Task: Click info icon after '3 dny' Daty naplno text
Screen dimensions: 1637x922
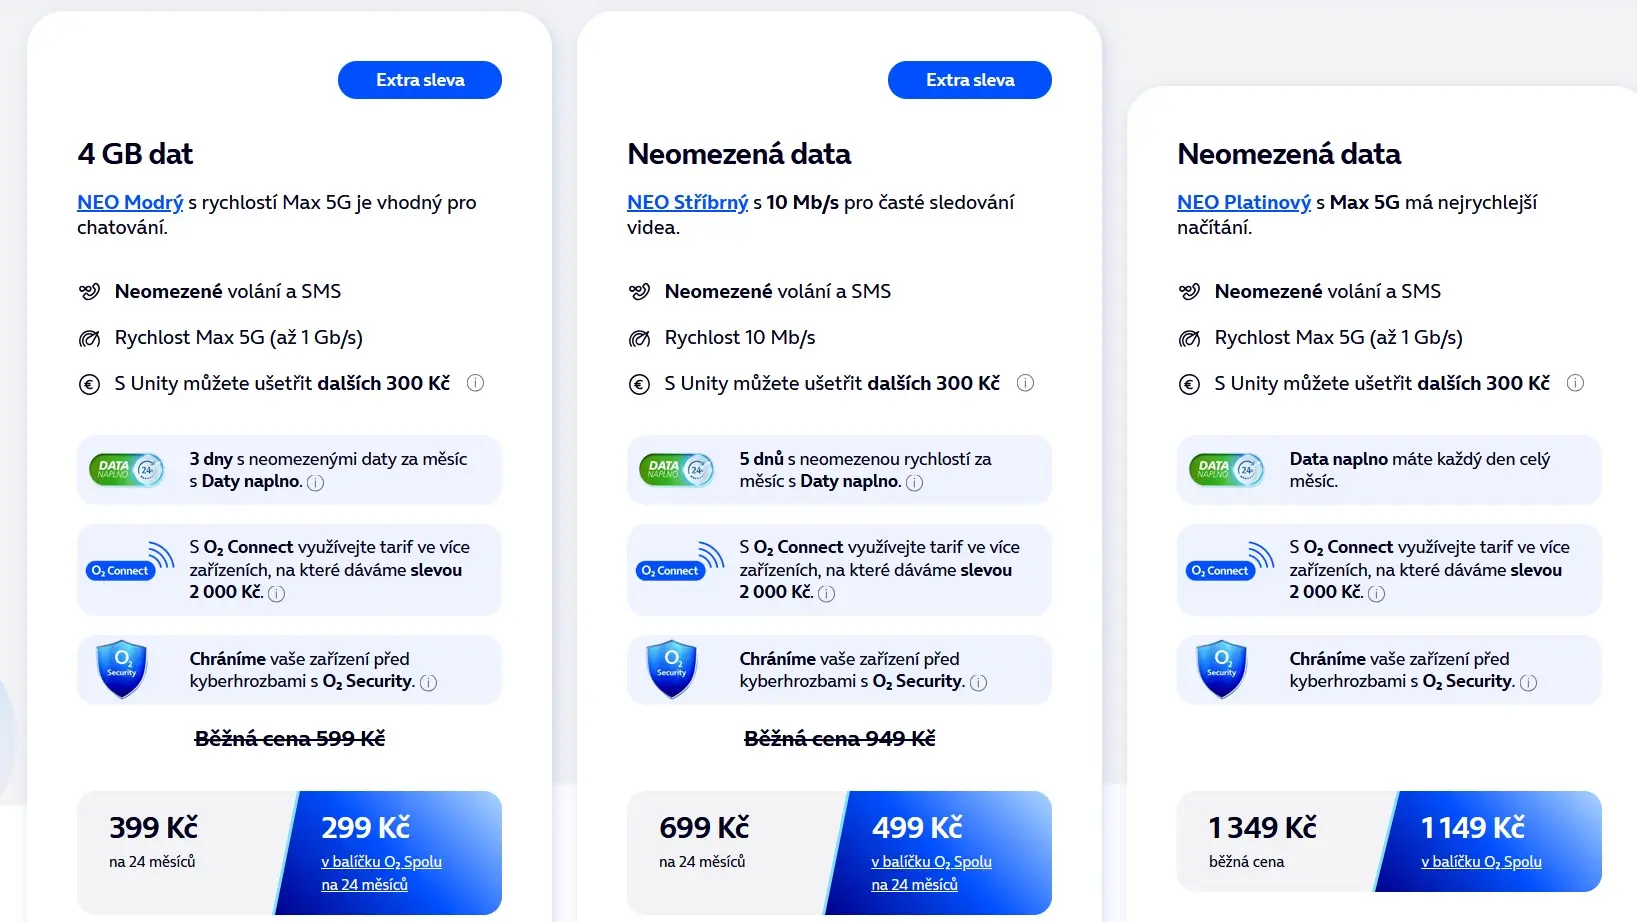Action: coord(316,483)
